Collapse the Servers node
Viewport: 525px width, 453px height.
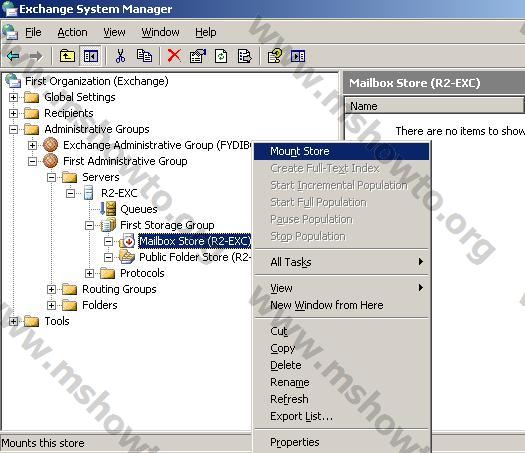point(51,177)
